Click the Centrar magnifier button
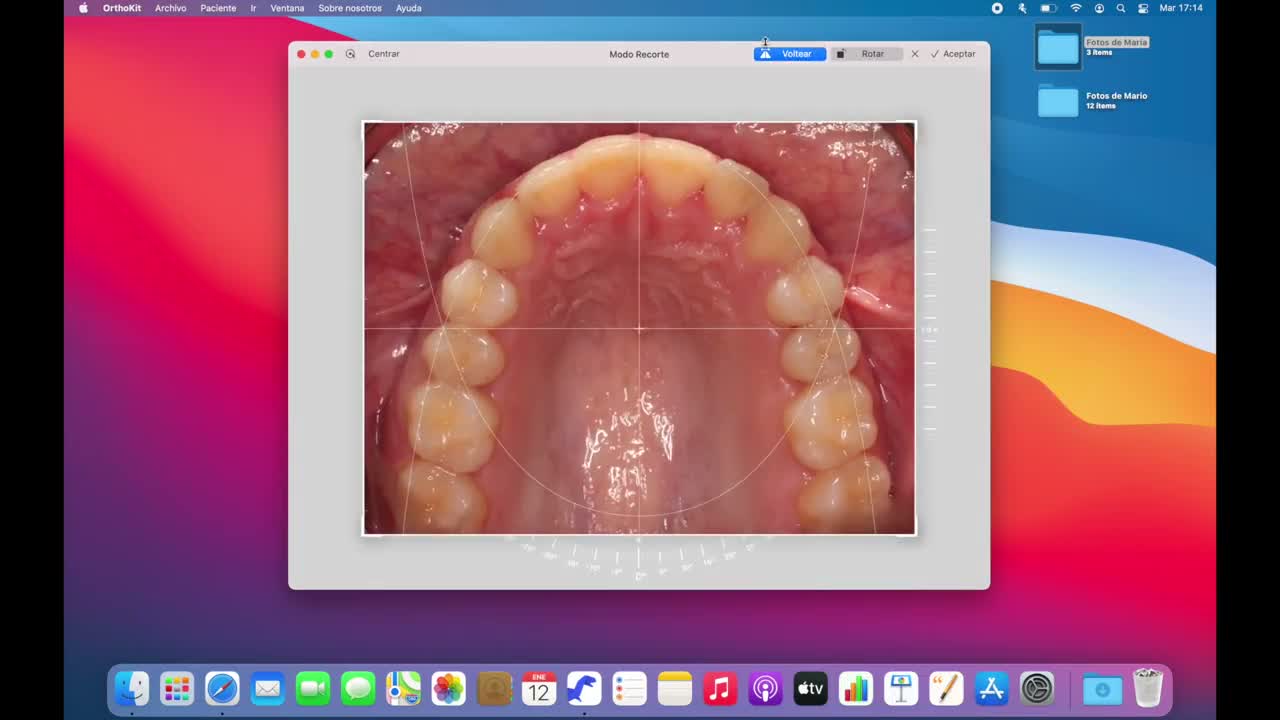 (350, 54)
